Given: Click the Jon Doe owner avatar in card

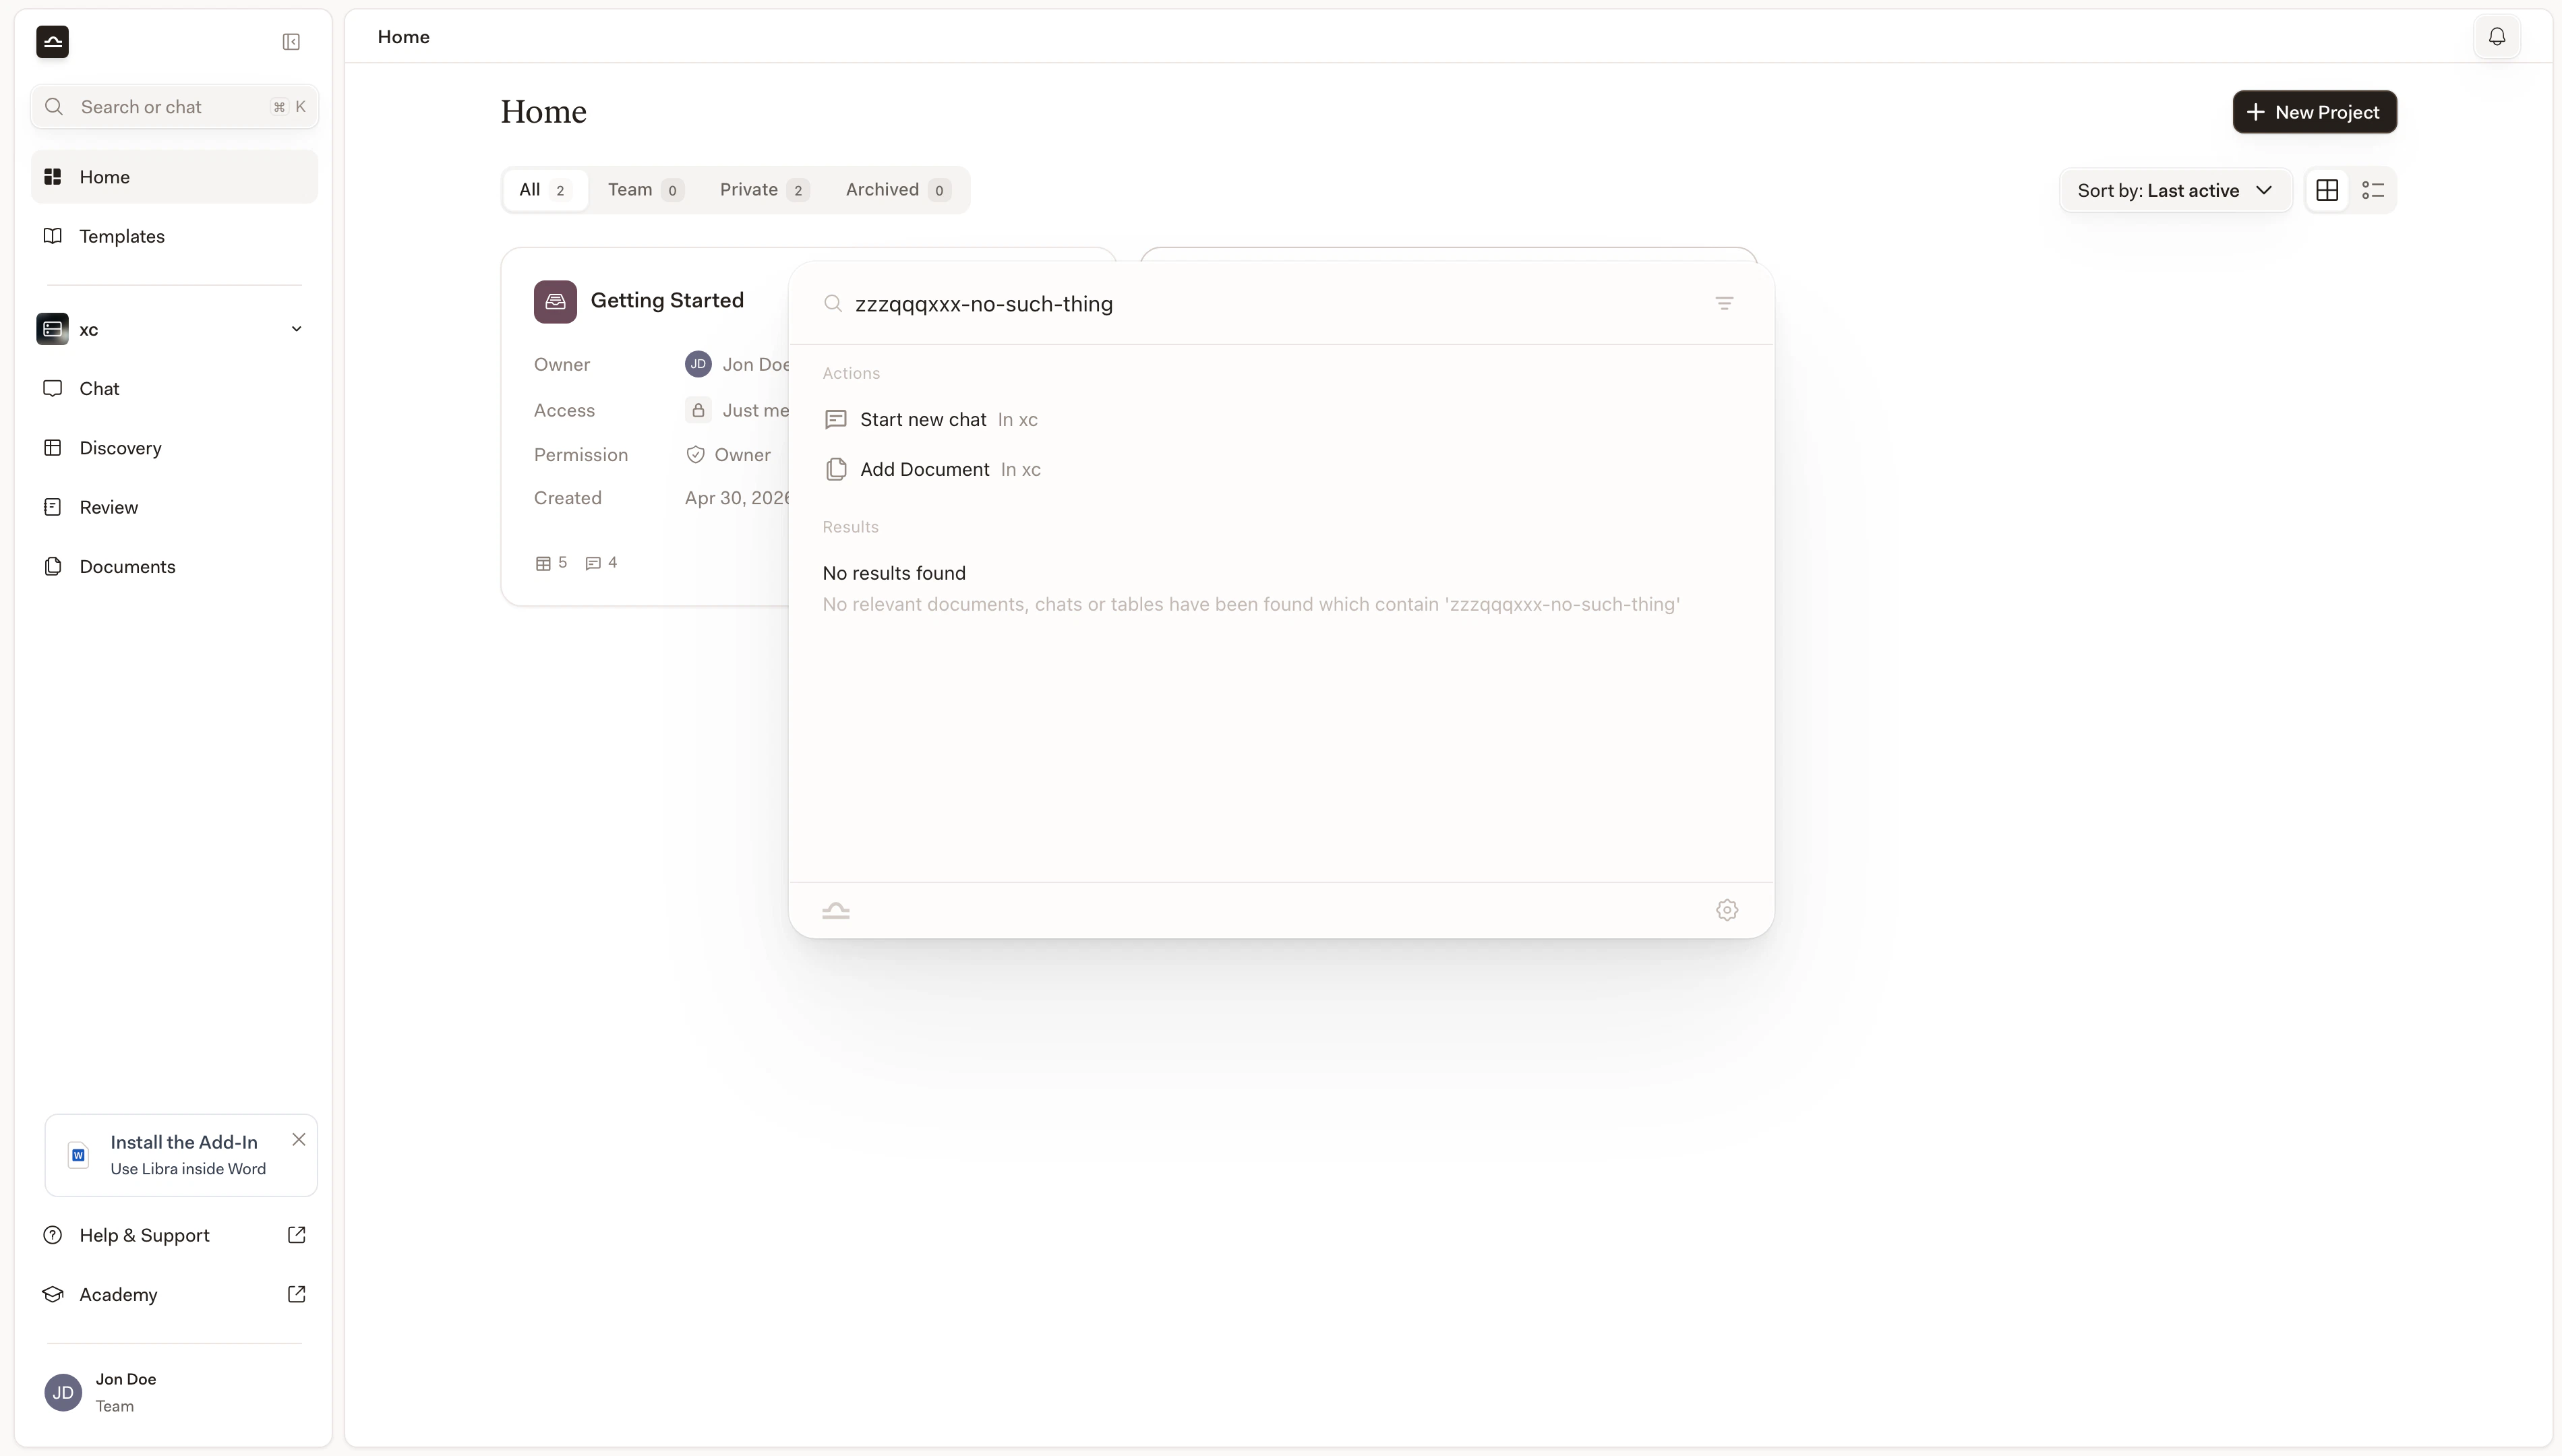Looking at the screenshot, I should tap(698, 364).
